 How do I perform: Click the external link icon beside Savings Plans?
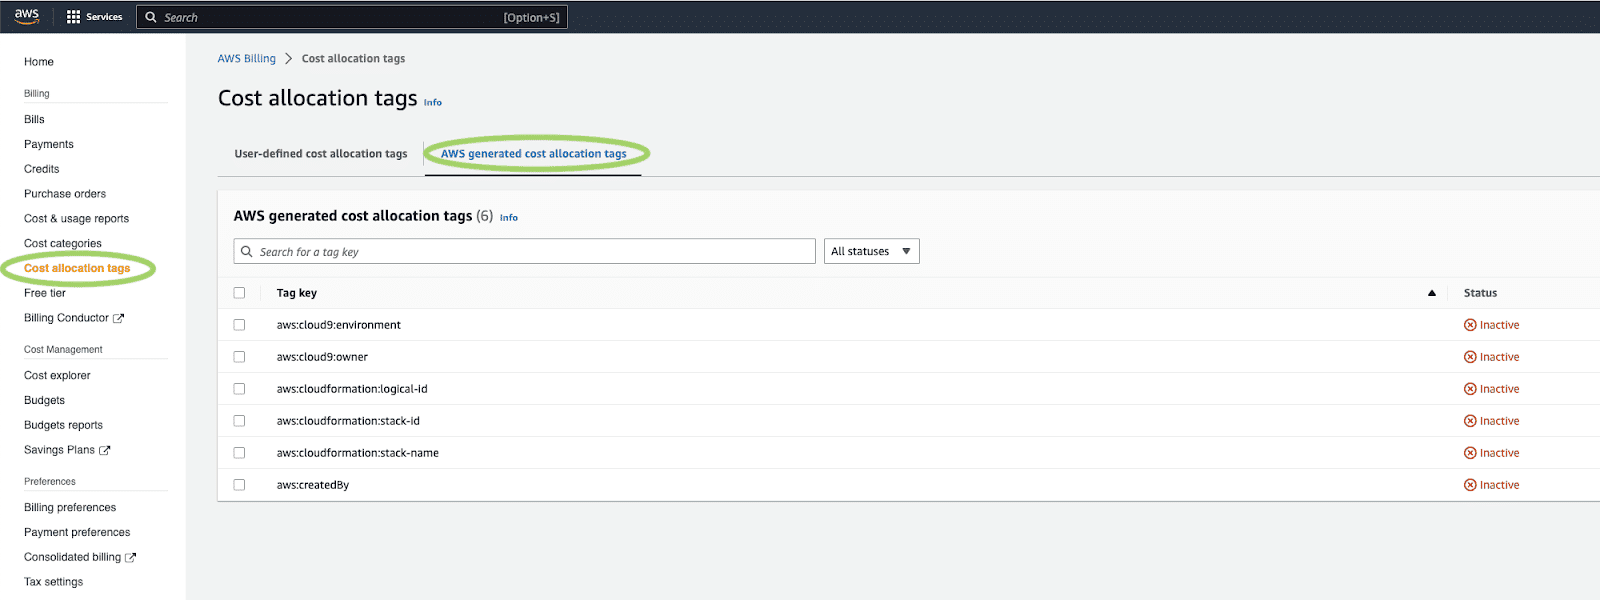click(x=105, y=450)
